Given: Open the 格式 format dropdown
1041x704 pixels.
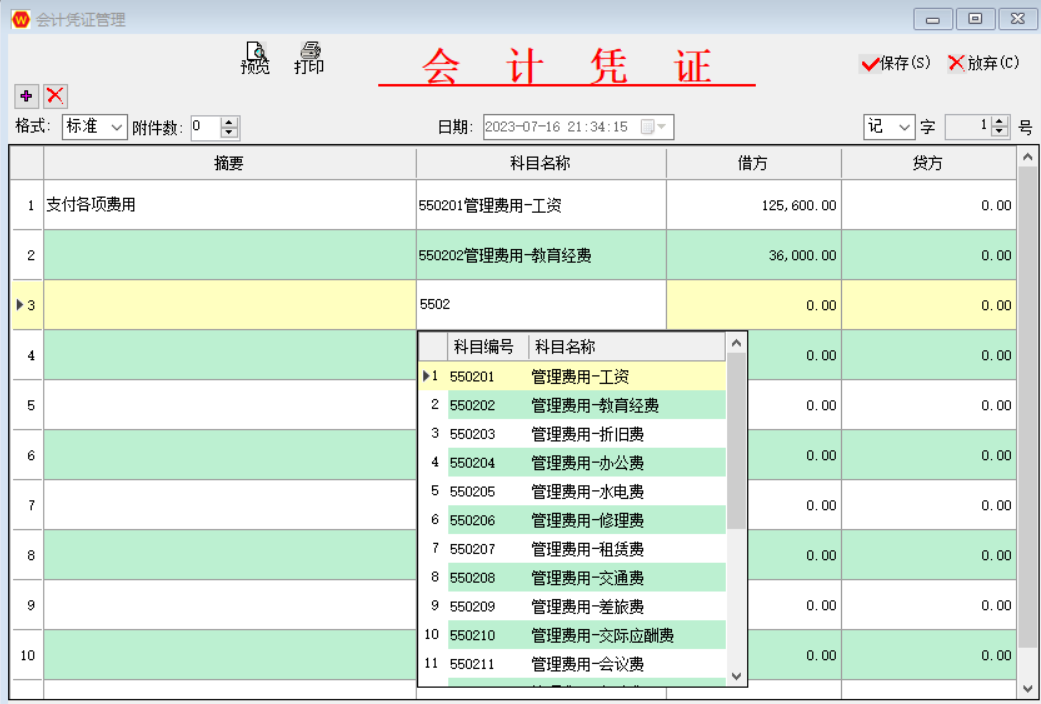Looking at the screenshot, I should [x=116, y=127].
